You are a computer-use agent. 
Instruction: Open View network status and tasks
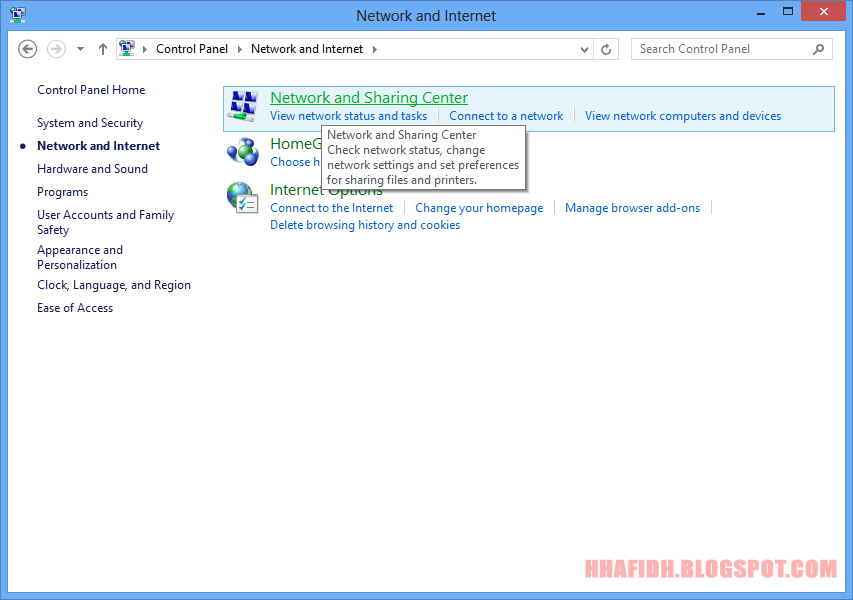click(348, 115)
